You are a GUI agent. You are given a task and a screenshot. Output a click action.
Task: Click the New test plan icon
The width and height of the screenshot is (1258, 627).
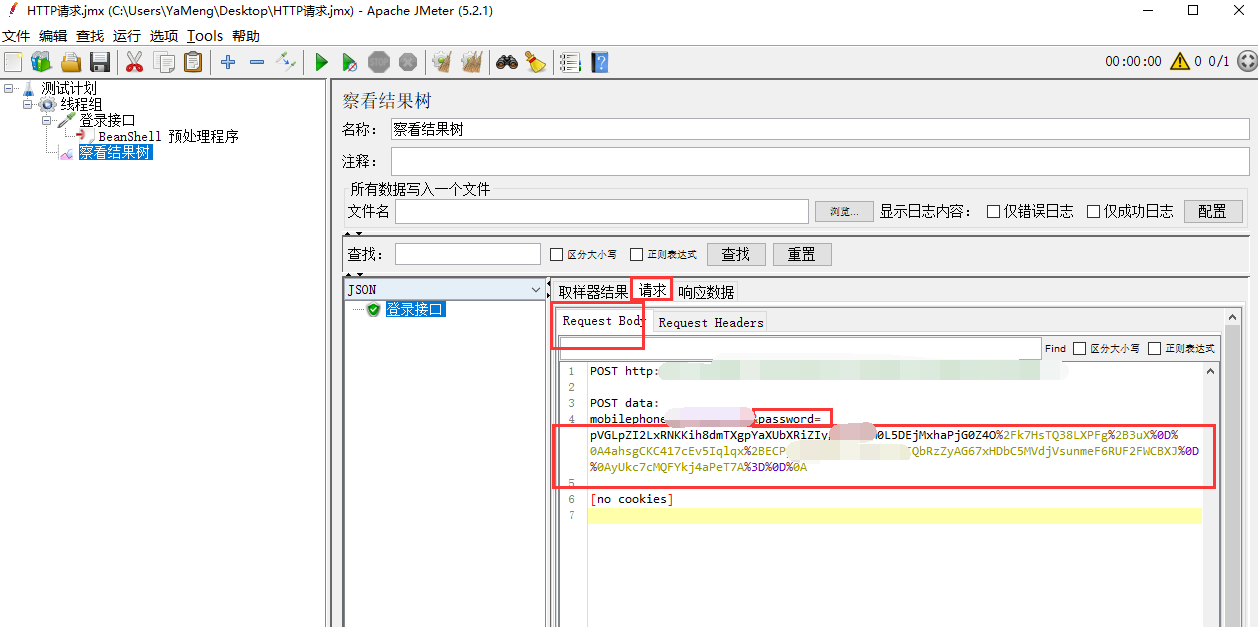pyautogui.click(x=13, y=62)
